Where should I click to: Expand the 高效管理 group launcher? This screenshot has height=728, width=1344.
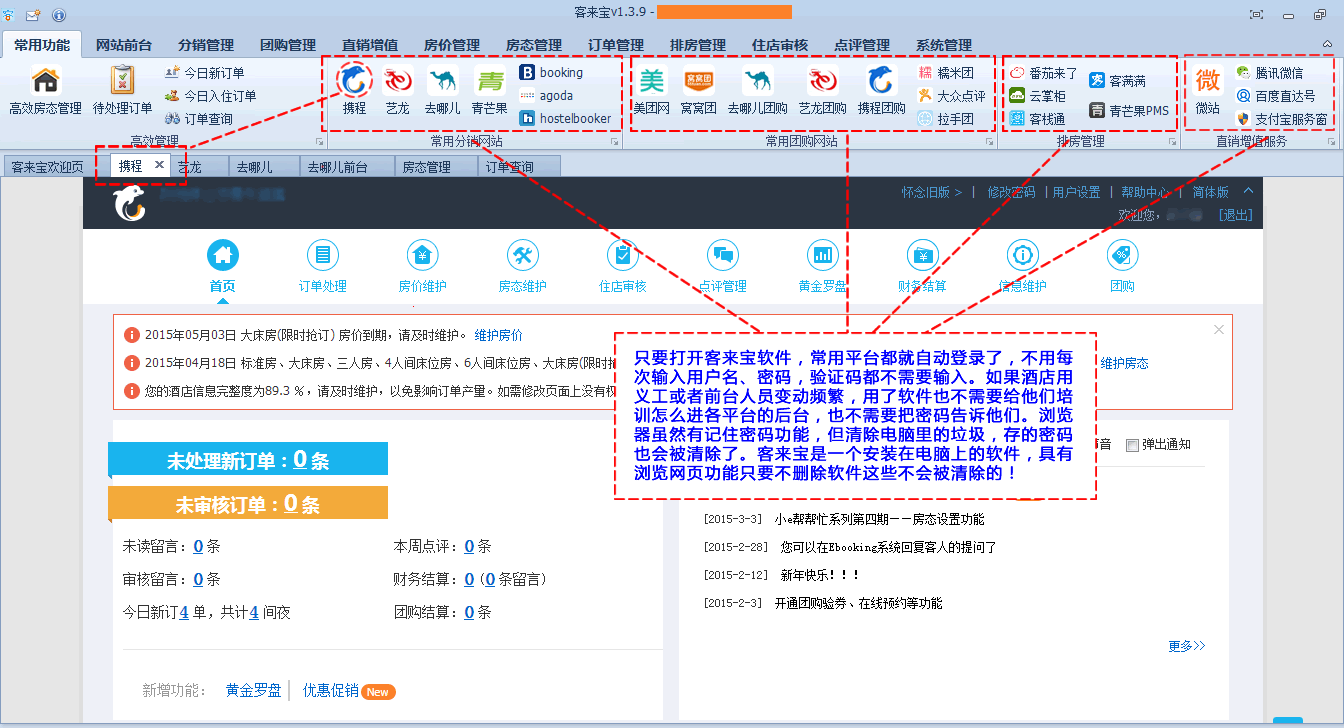pos(320,143)
